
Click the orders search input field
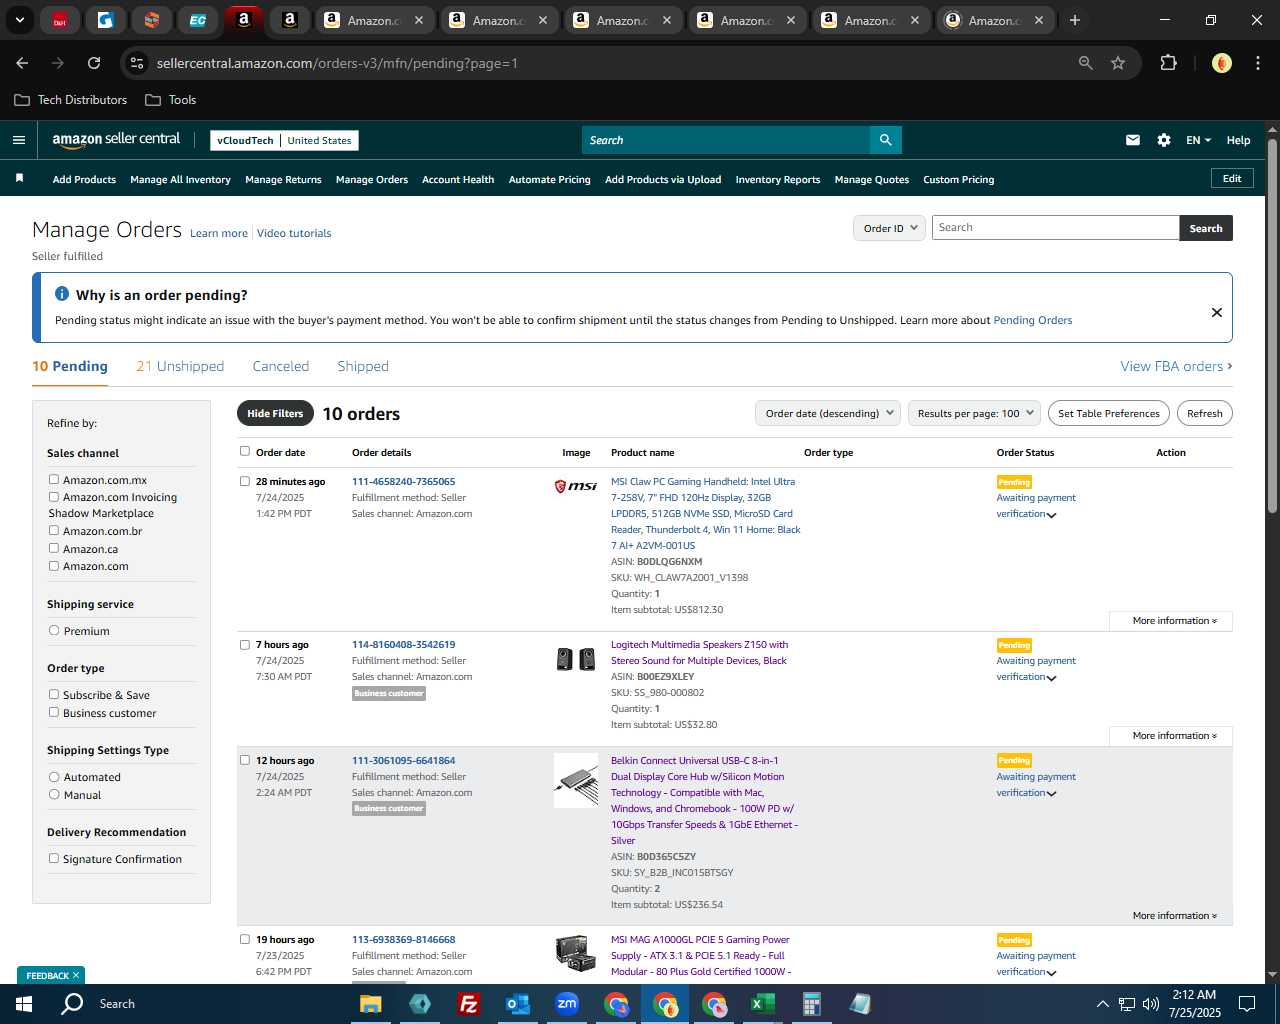pos(1055,228)
